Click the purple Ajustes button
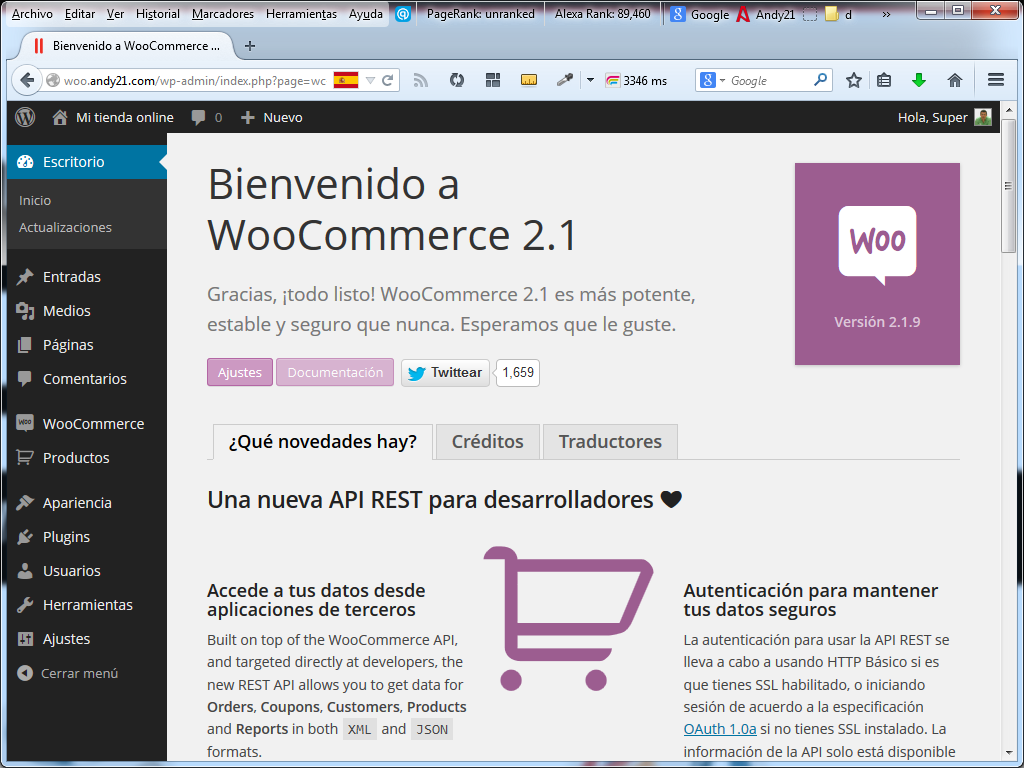The width and height of the screenshot is (1024, 768). (x=240, y=372)
